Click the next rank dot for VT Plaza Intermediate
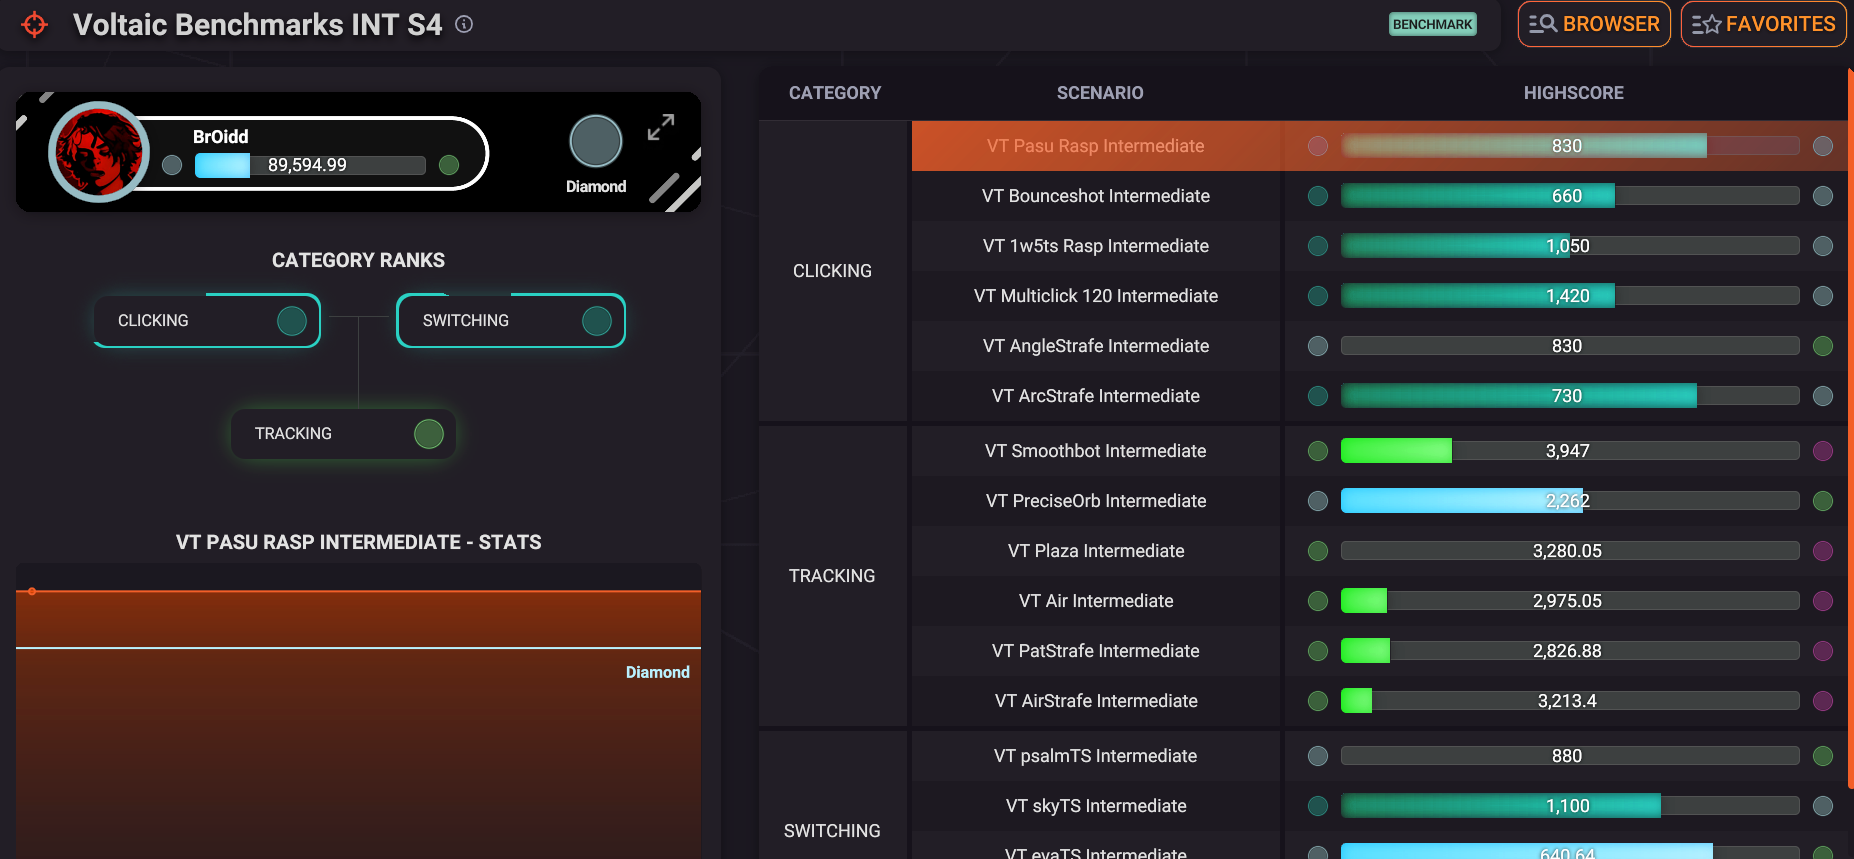1854x859 pixels. click(1823, 551)
